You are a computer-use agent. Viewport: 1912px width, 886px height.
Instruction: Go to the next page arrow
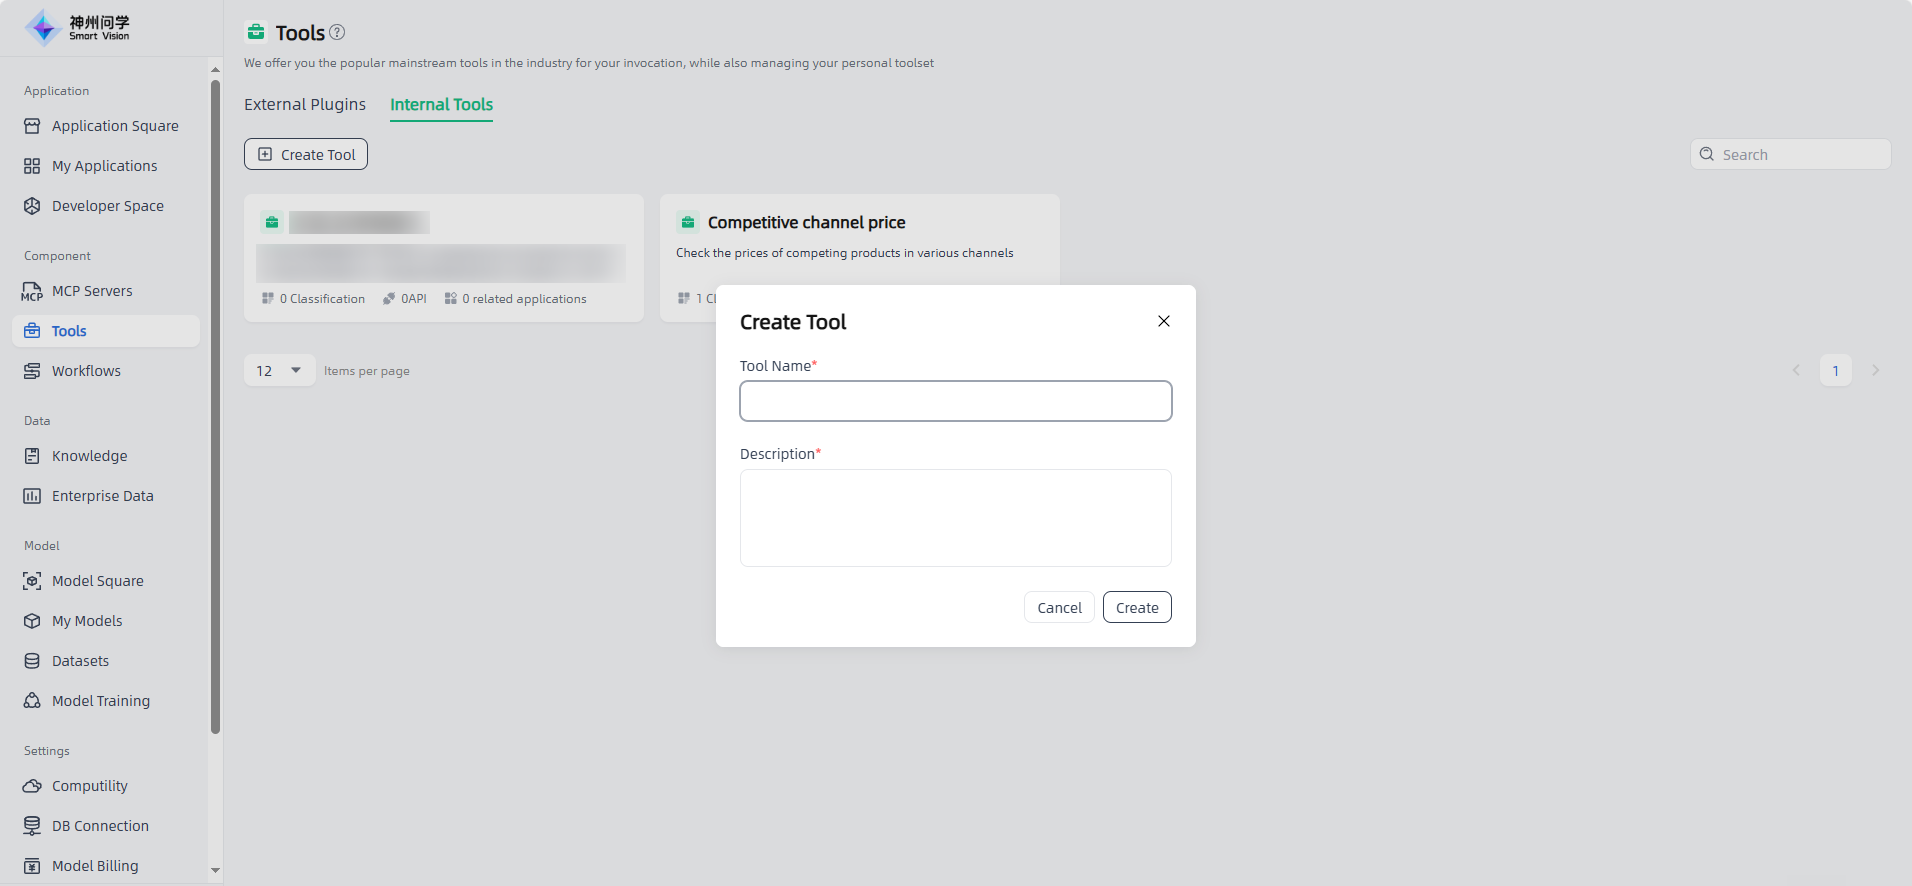point(1875,371)
